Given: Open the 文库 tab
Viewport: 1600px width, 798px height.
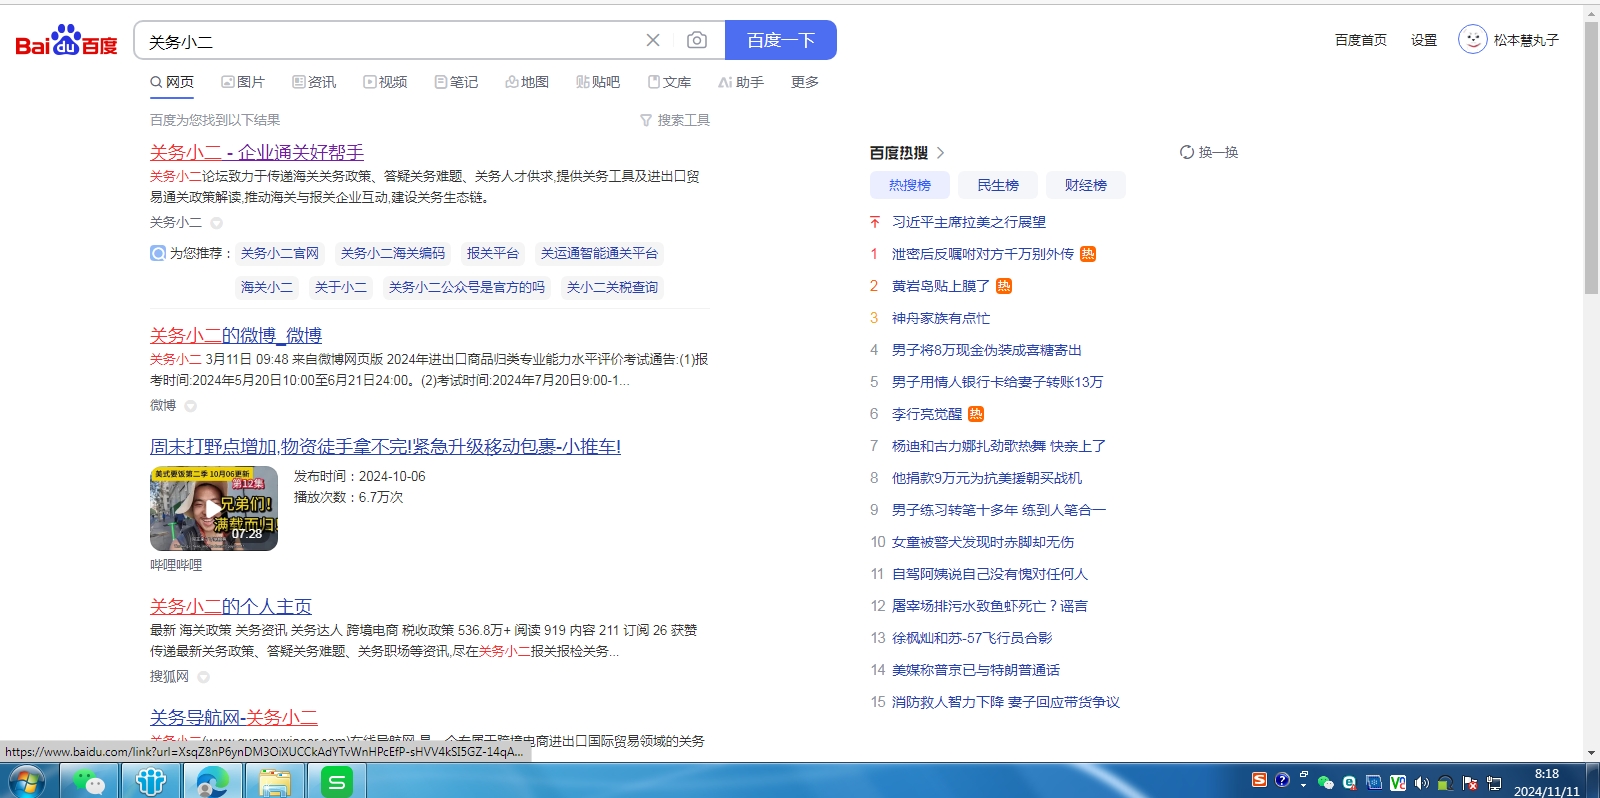Looking at the screenshot, I should click(x=669, y=82).
